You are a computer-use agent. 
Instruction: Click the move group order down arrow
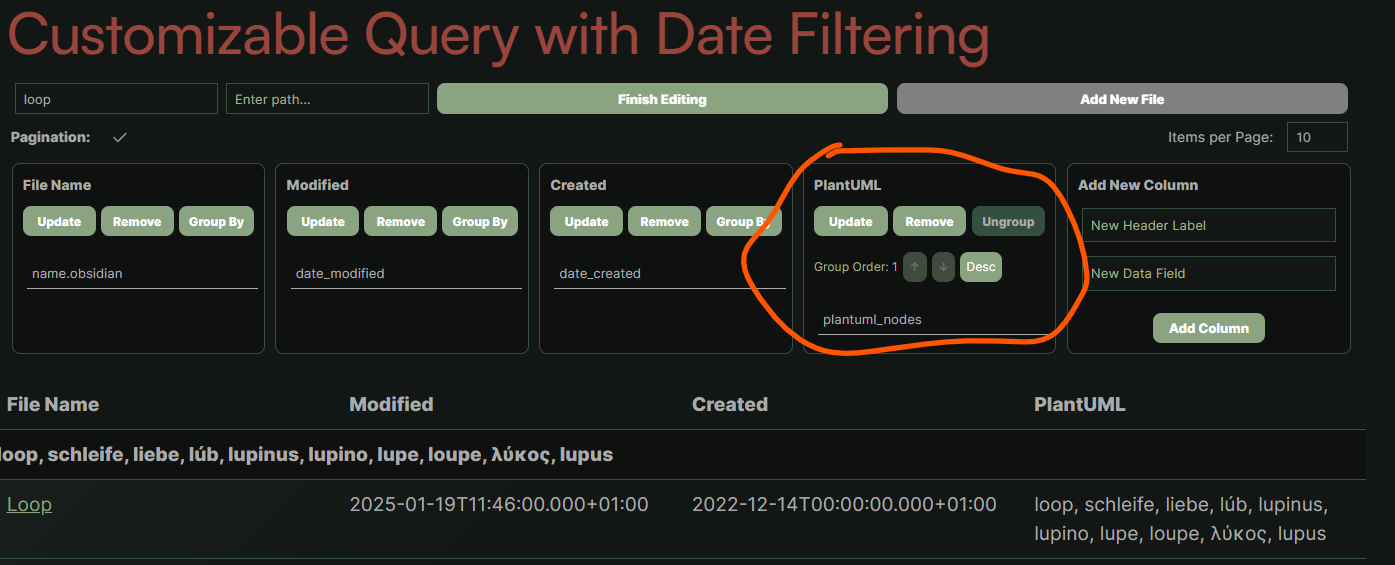pyautogui.click(x=943, y=268)
